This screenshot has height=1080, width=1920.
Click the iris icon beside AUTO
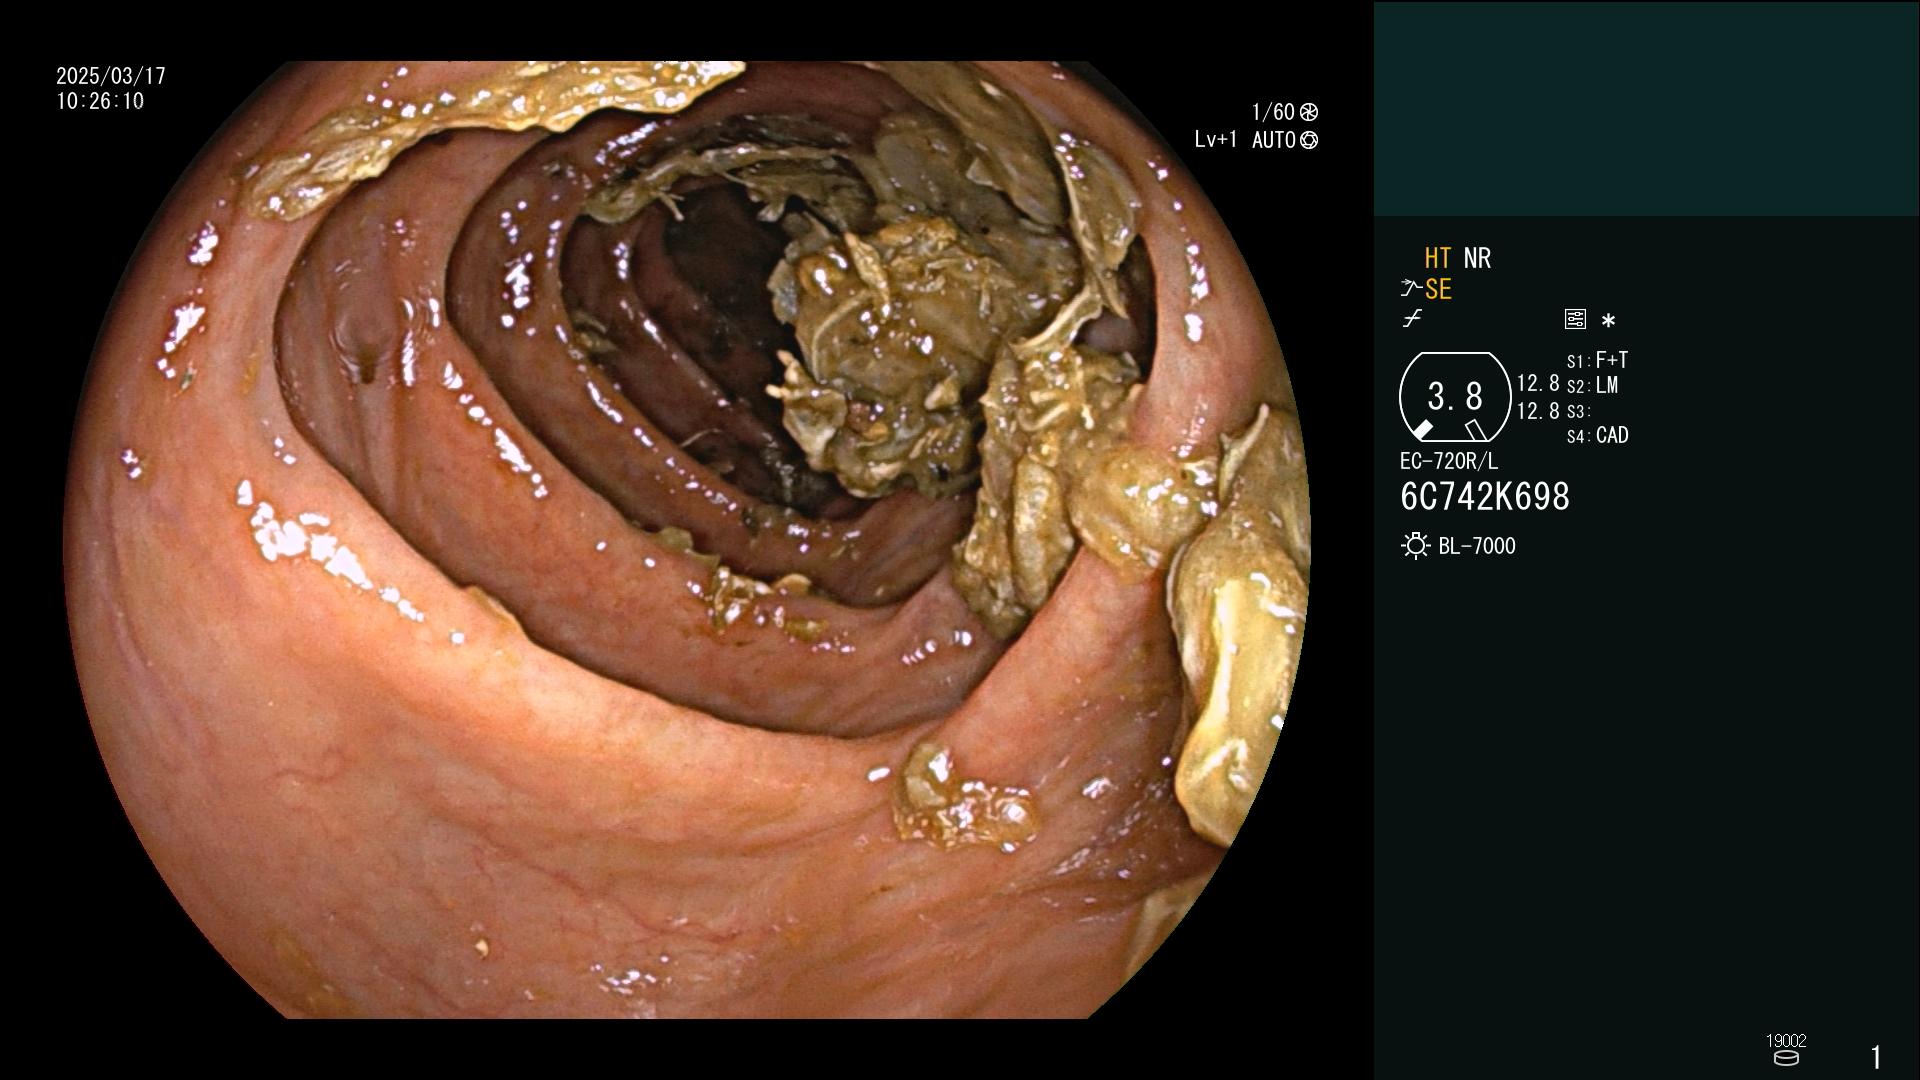pyautogui.click(x=1309, y=140)
